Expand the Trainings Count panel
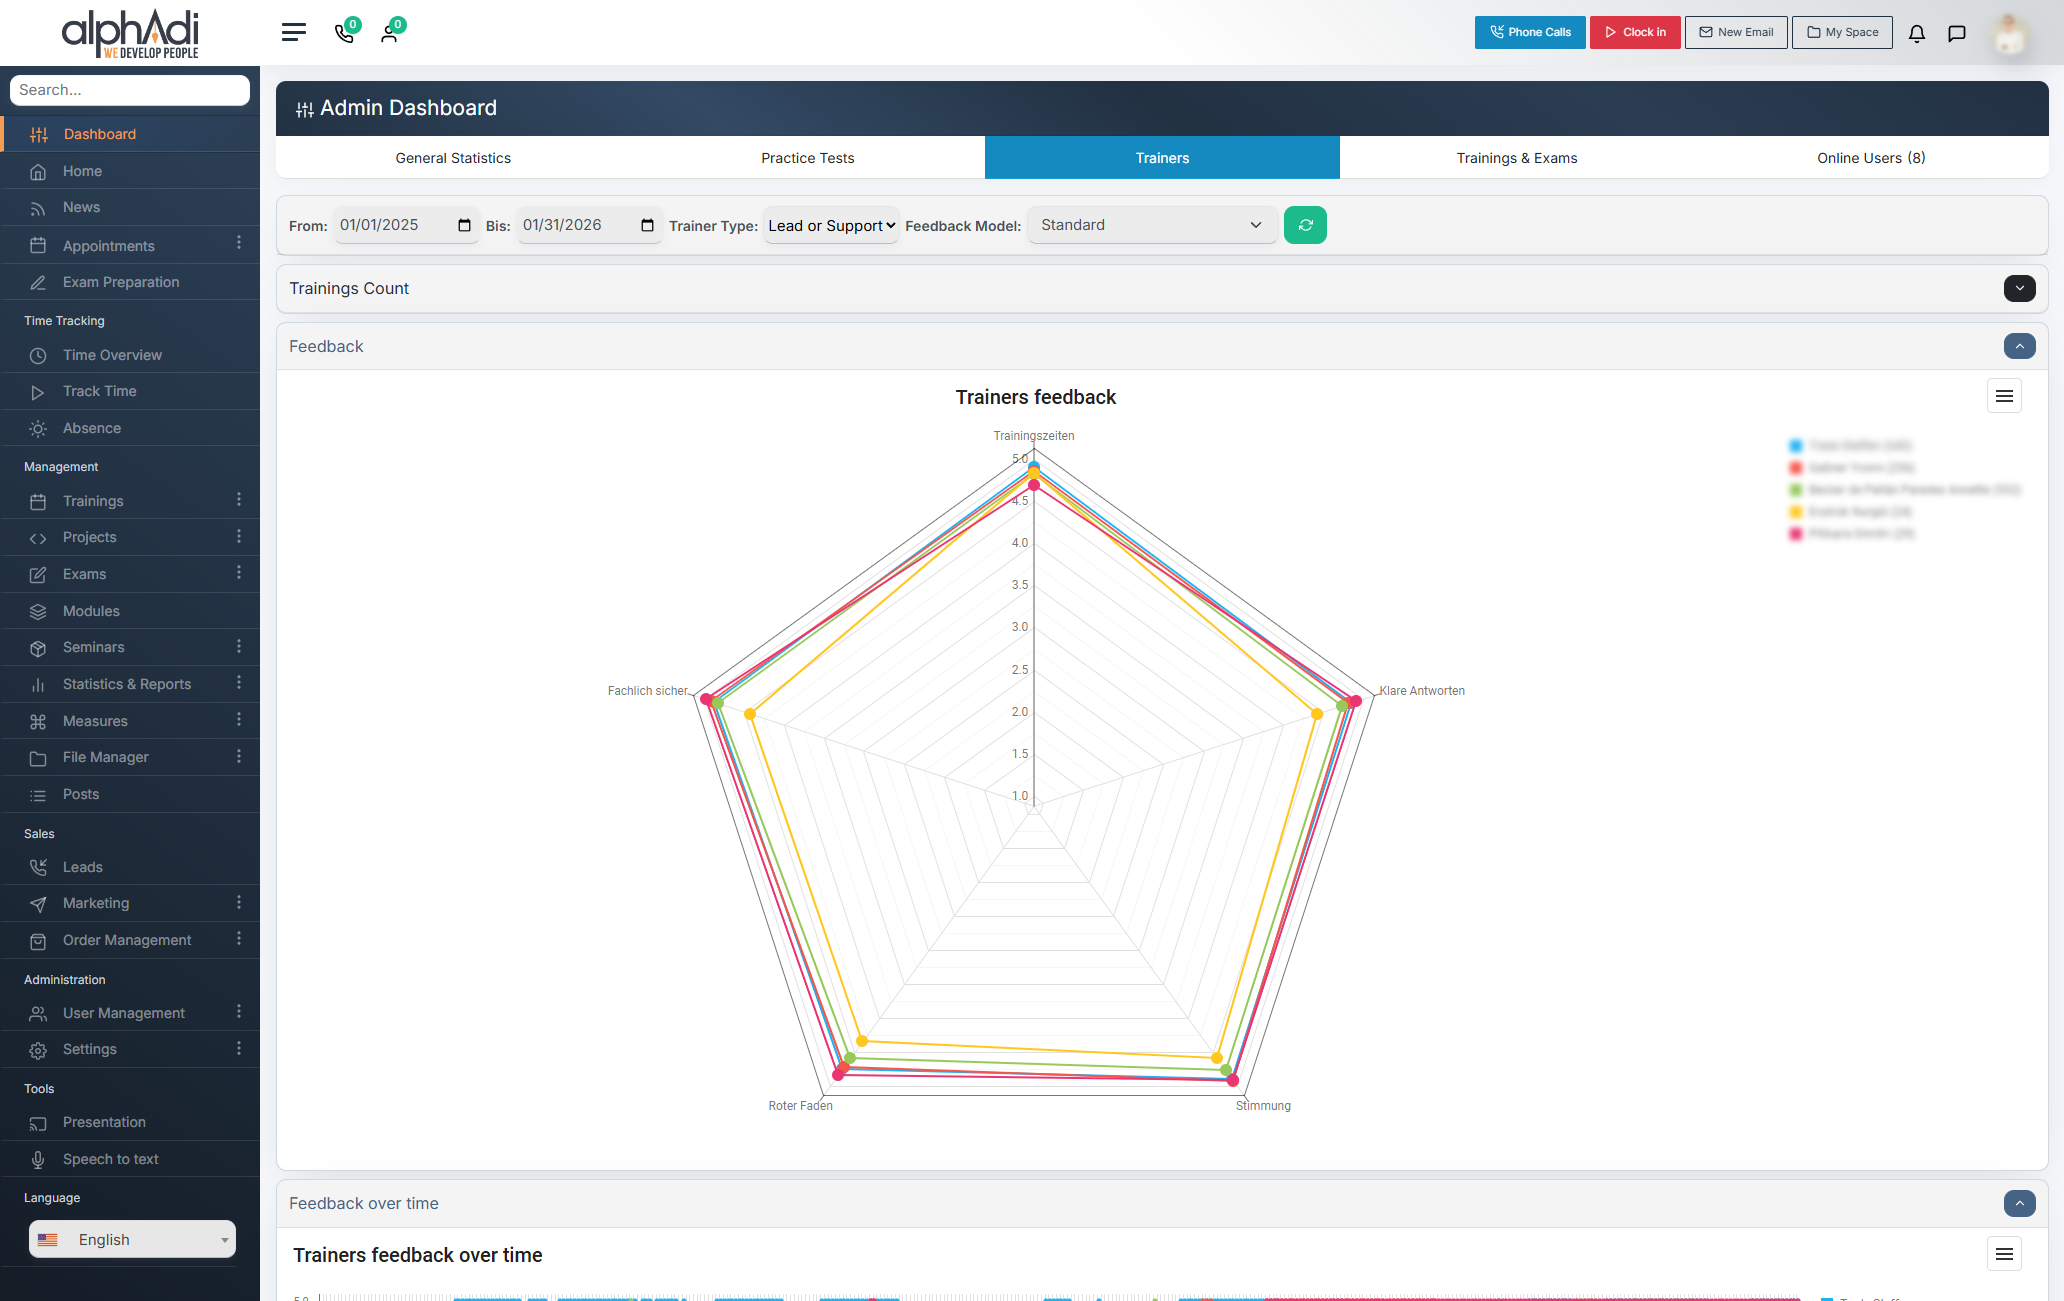 click(x=2019, y=288)
